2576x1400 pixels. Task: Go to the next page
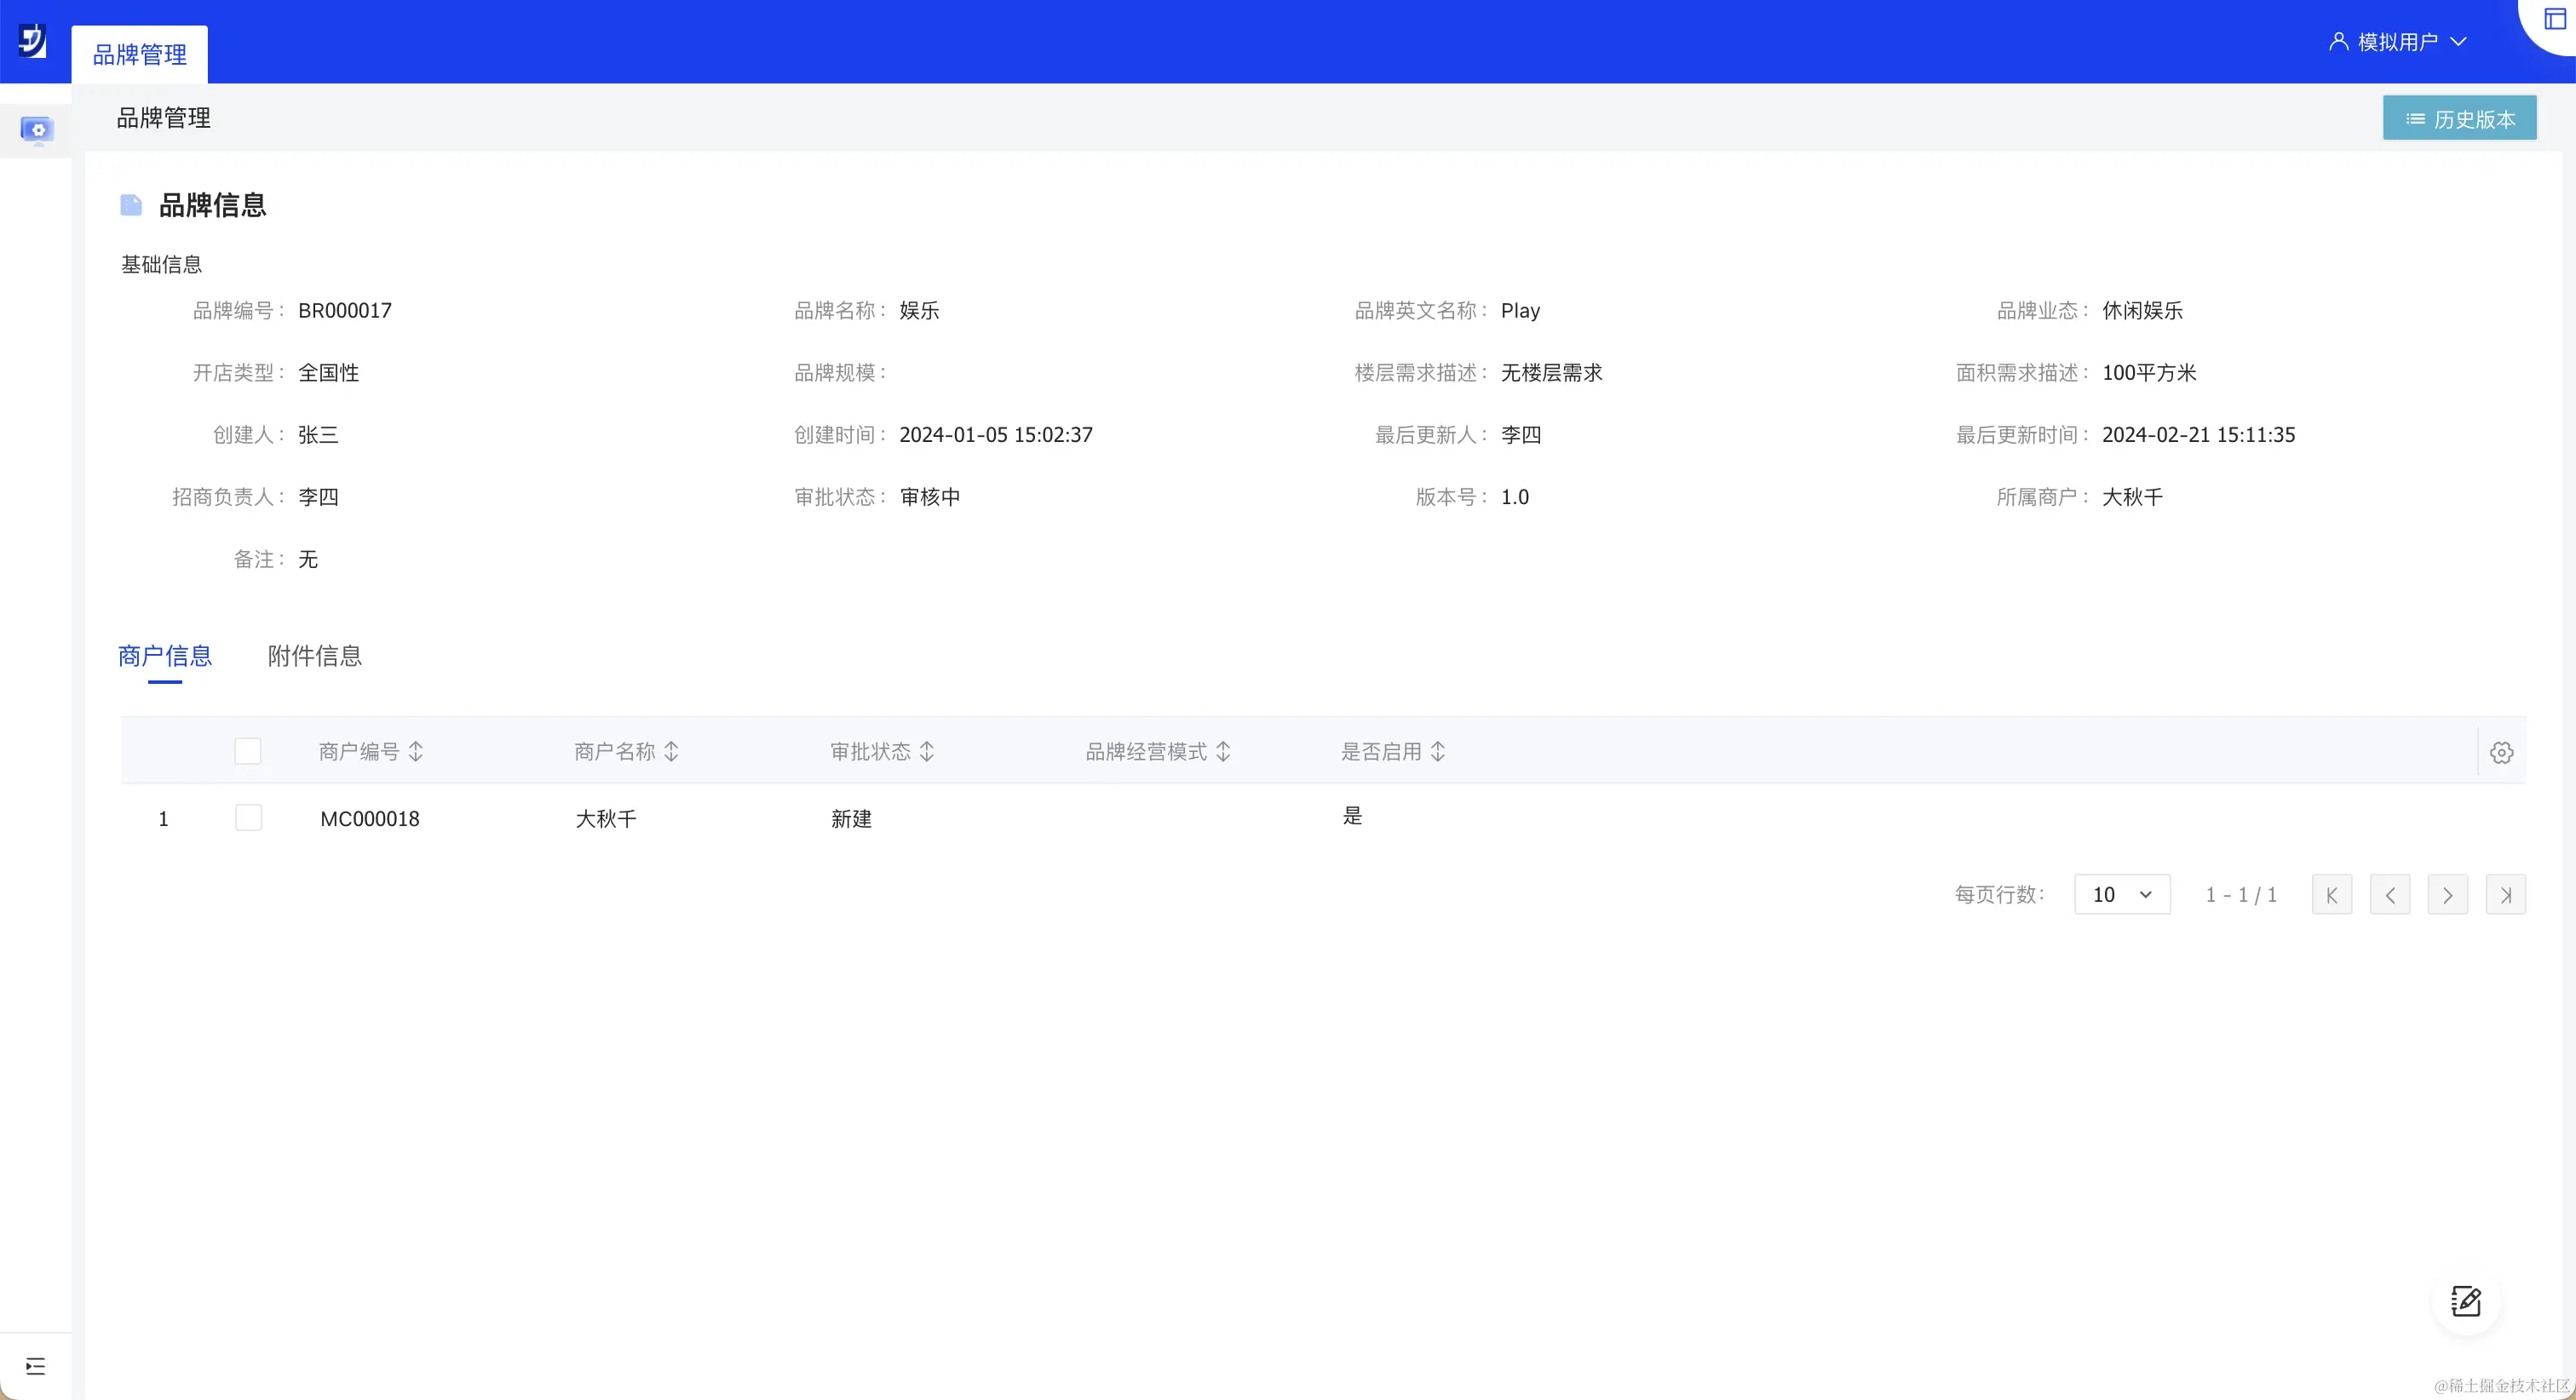pyautogui.click(x=2447, y=895)
